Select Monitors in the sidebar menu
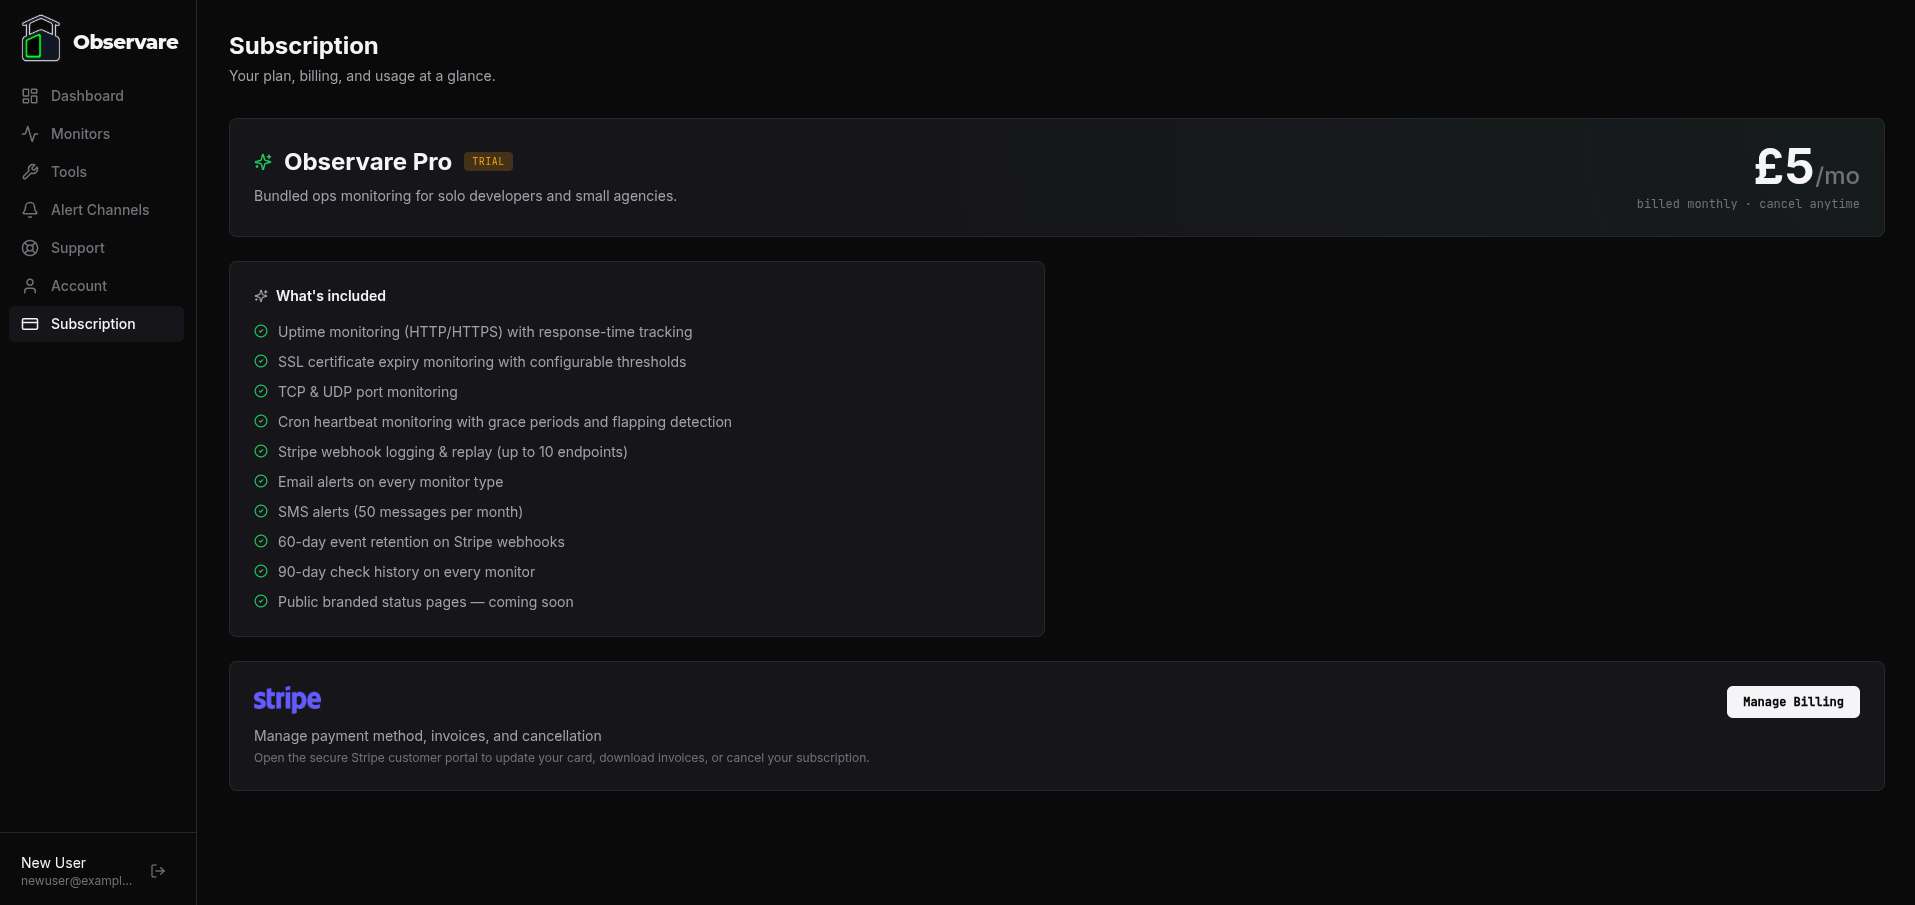 click(81, 133)
